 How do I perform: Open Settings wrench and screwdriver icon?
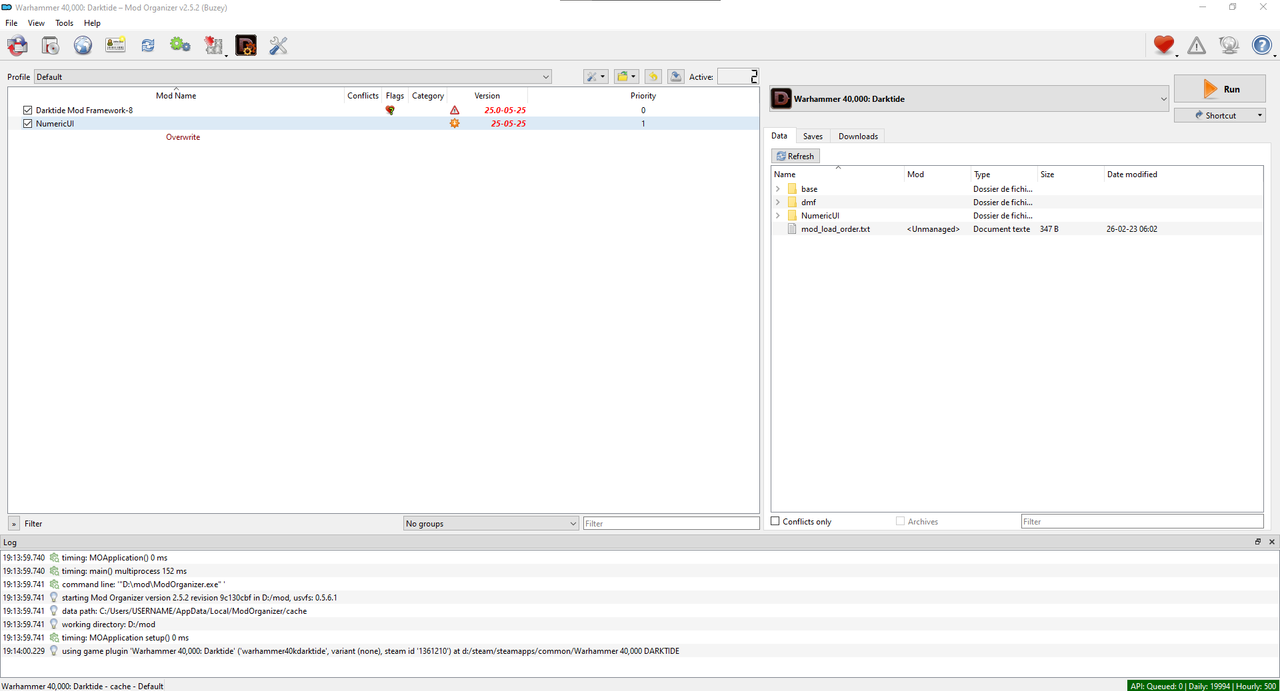point(279,45)
